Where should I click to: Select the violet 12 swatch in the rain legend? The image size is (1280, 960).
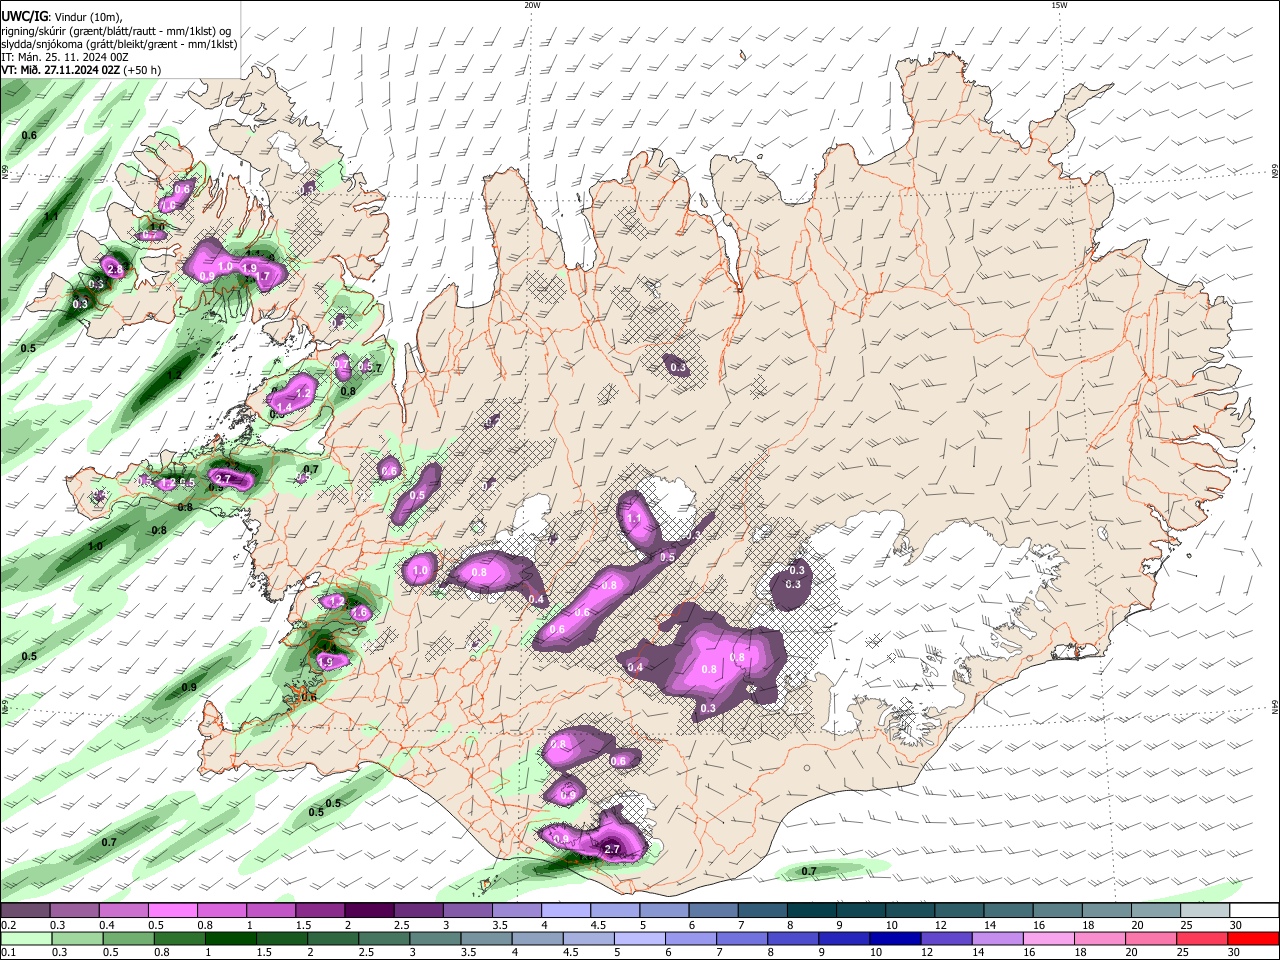pos(945,938)
